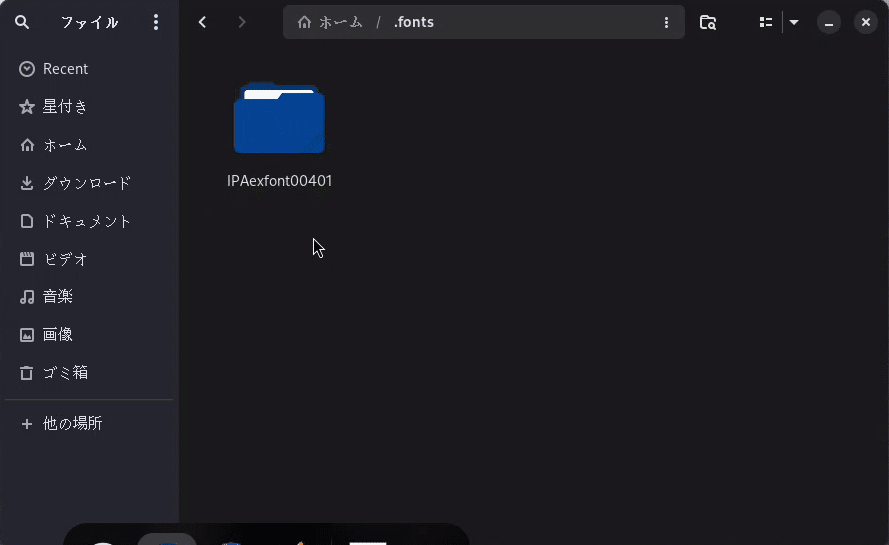This screenshot has width=889, height=545.
Task: Open the 星付き starred sidebar item
Action: click(89, 107)
